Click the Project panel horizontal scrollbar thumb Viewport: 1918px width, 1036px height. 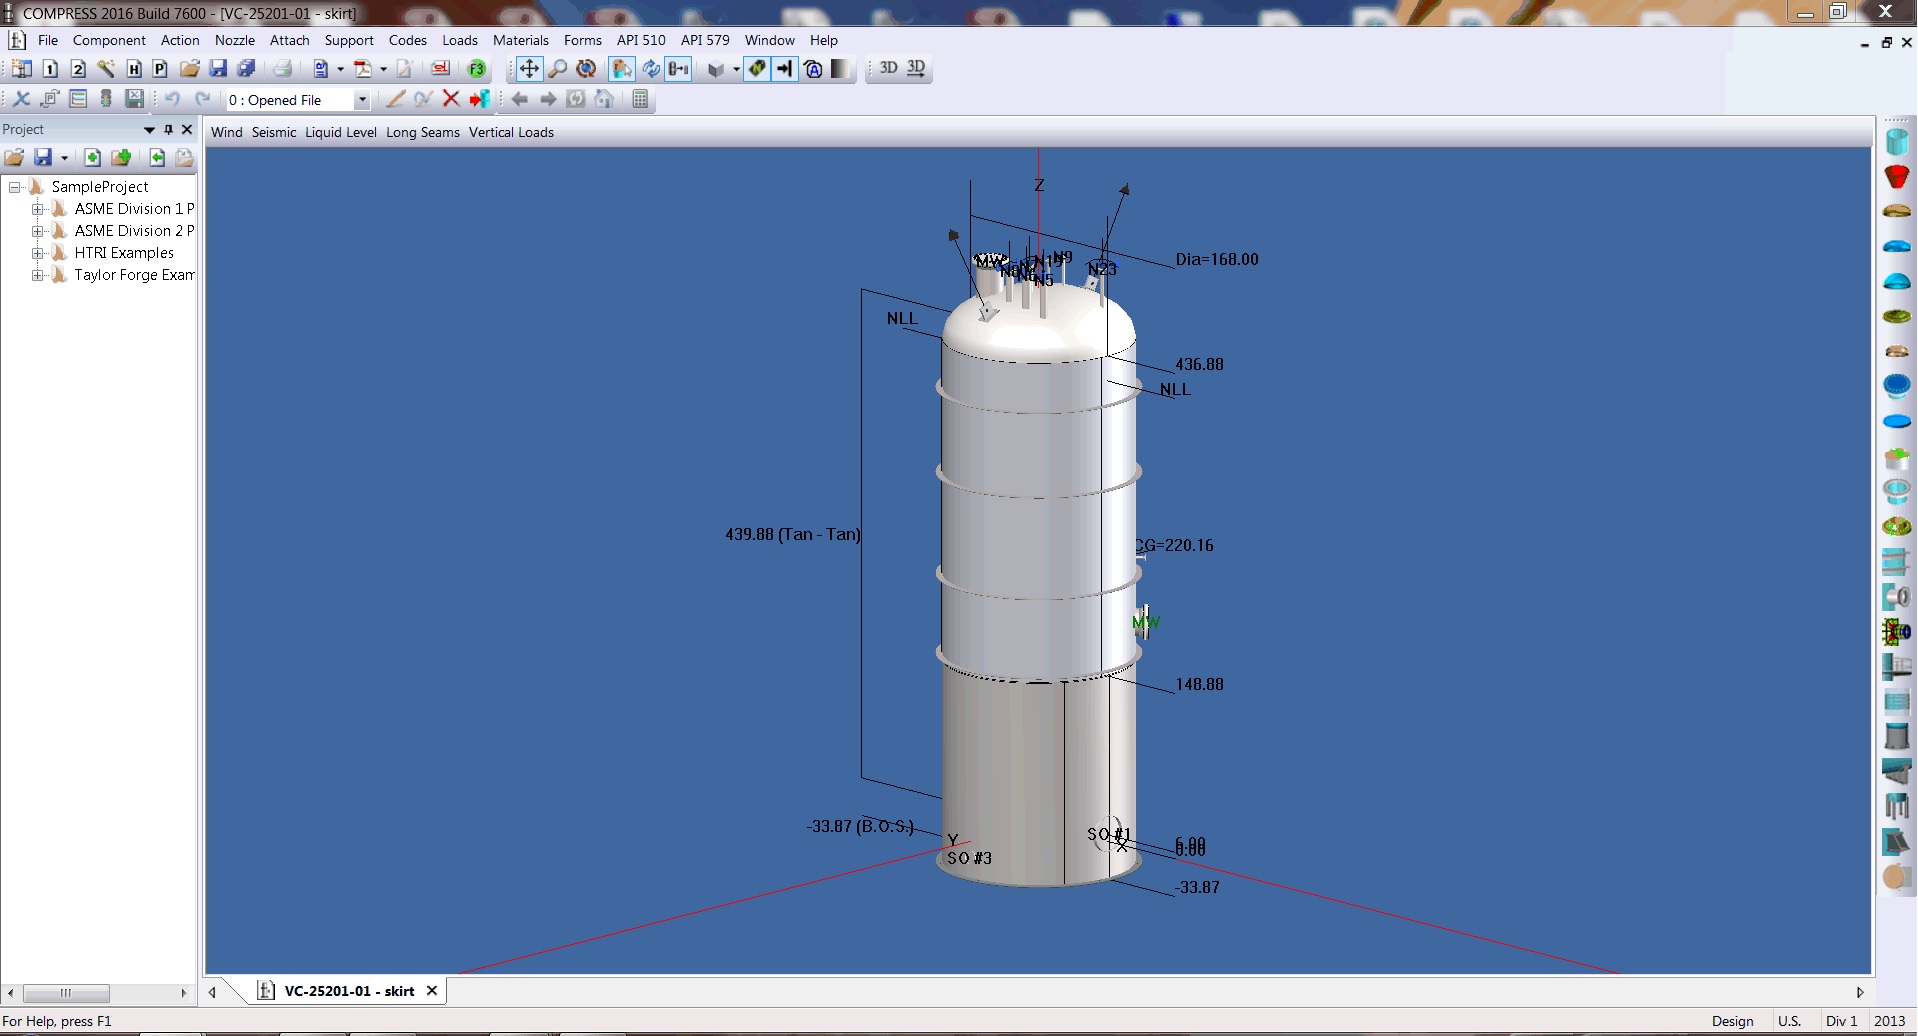[66, 993]
